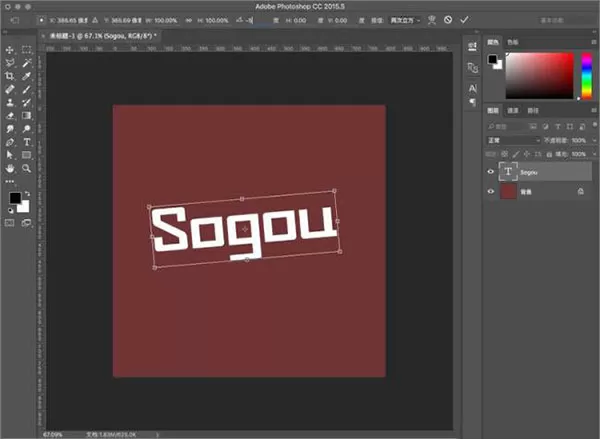Switch to the Channels tab

[513, 111]
